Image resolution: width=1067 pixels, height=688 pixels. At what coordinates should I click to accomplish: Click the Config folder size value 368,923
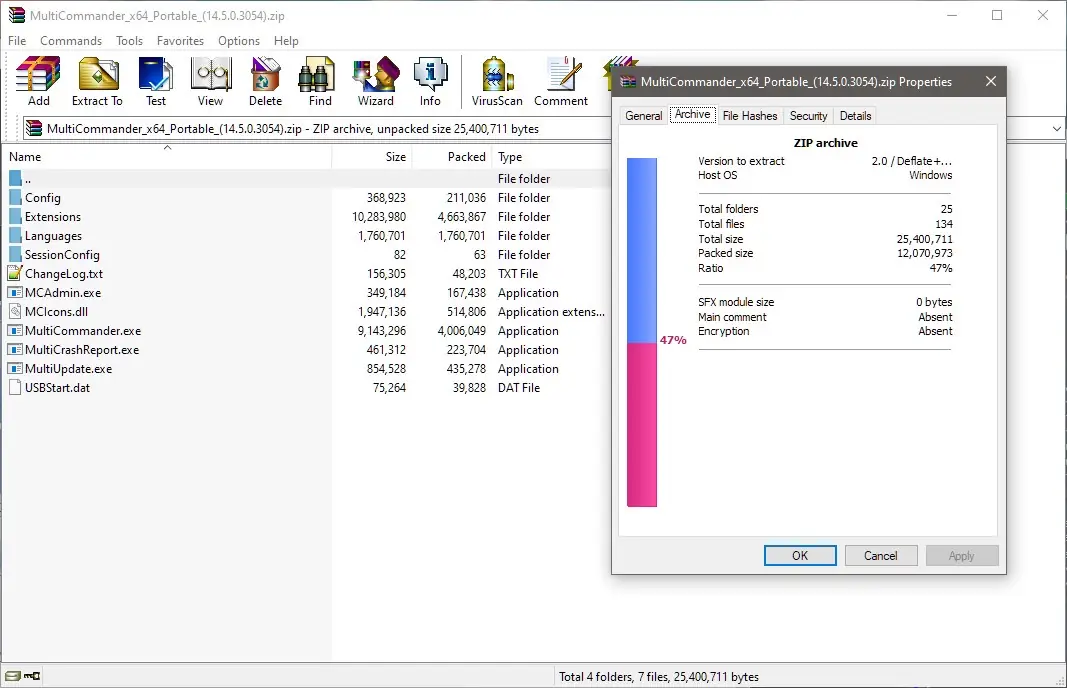pyautogui.click(x=386, y=197)
